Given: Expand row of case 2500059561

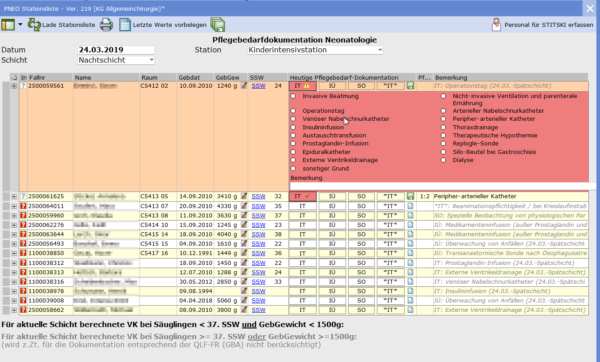Looking at the screenshot, I should (14, 86).
